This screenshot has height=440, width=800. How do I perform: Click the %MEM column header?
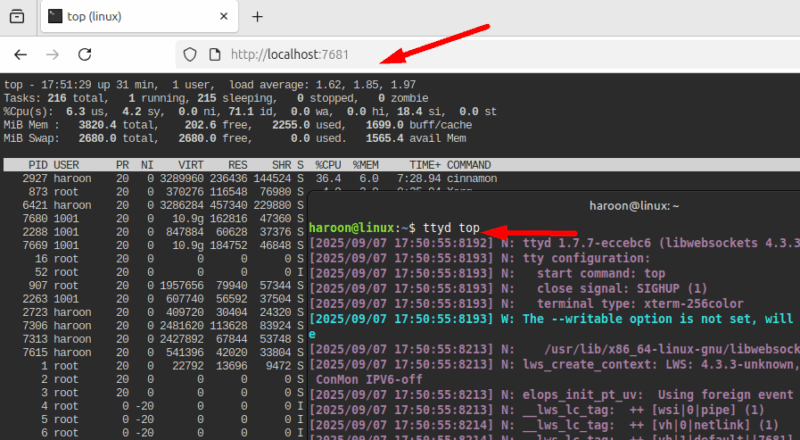pos(365,165)
